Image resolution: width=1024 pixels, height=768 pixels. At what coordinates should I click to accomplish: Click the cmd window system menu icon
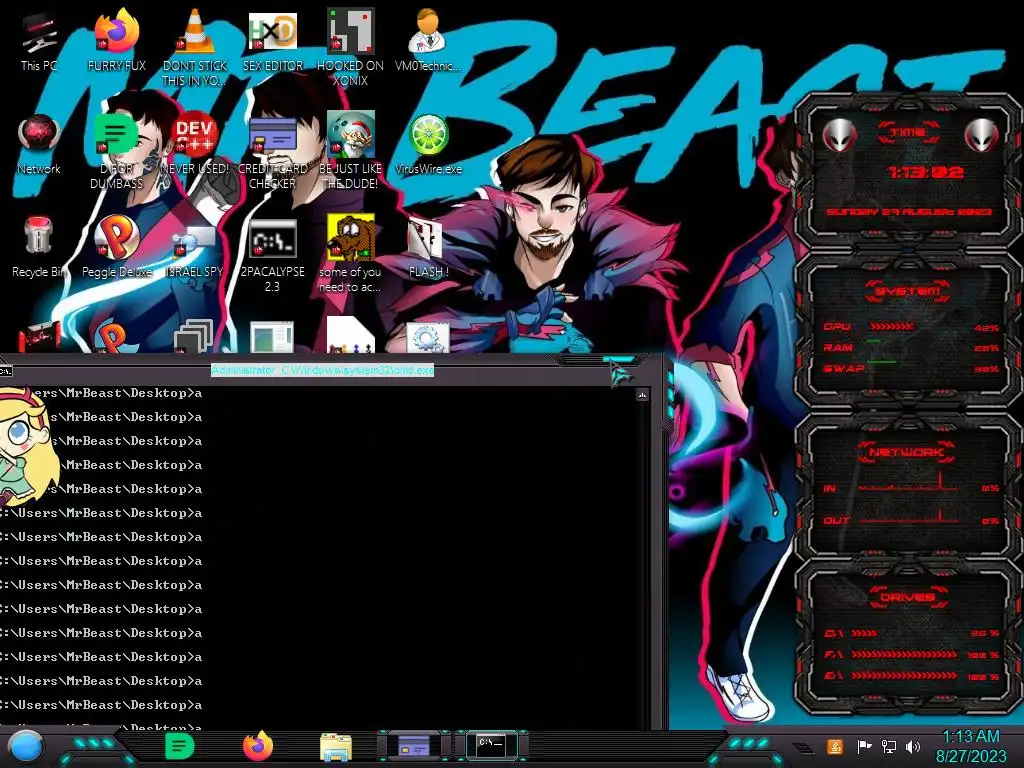(5, 371)
